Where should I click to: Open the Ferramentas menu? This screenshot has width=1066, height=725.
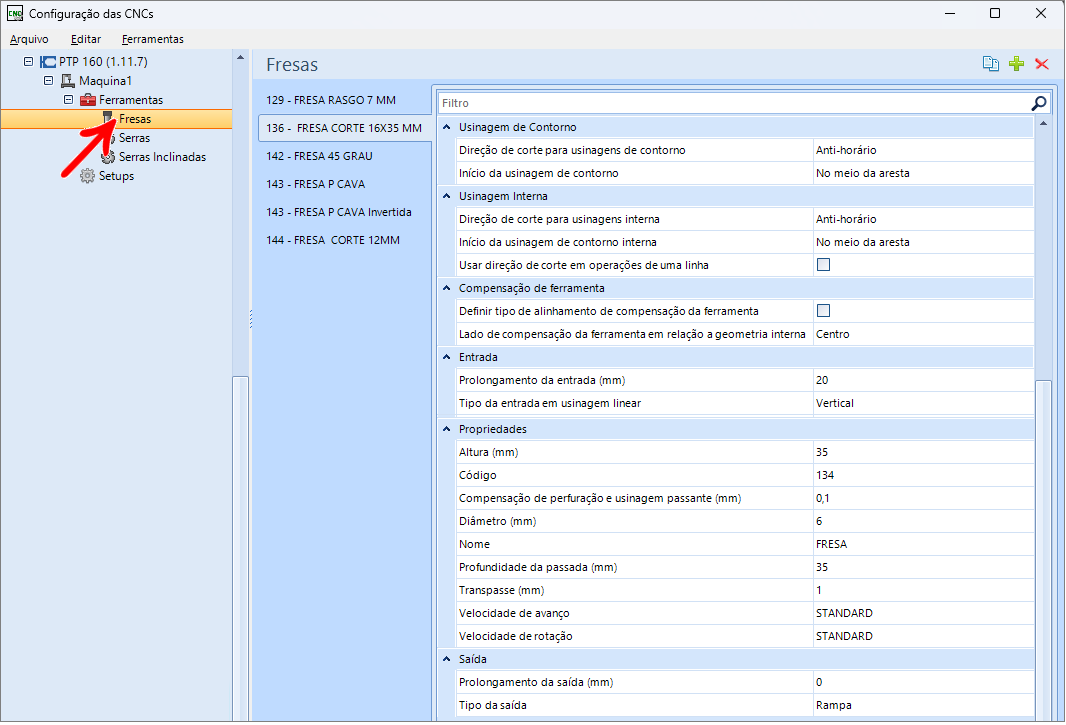(153, 39)
